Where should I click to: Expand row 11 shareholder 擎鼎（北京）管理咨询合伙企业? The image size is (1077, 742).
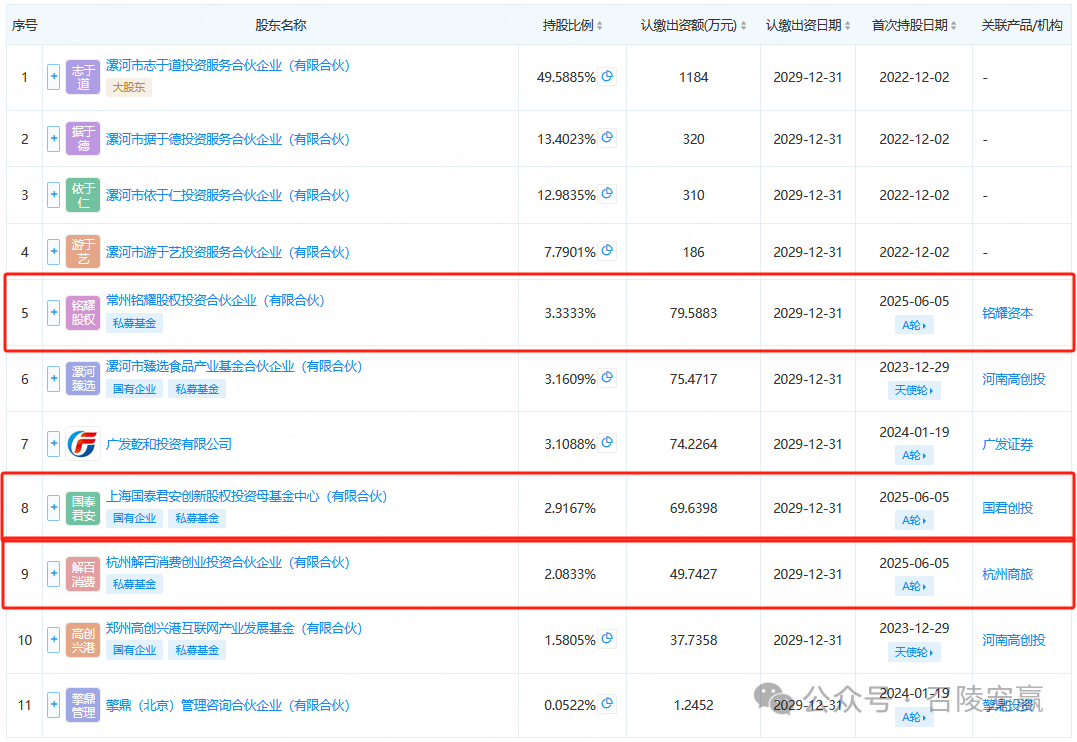[54, 705]
